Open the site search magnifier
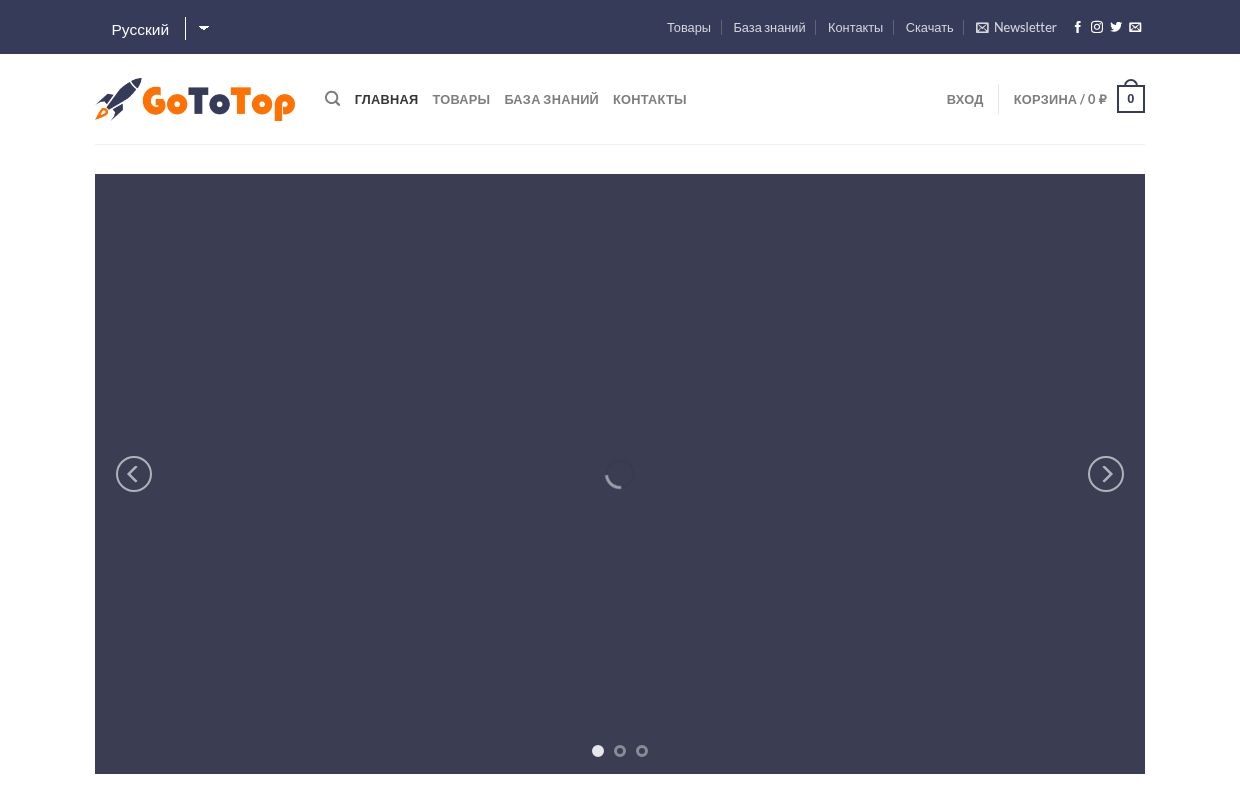 [332, 99]
